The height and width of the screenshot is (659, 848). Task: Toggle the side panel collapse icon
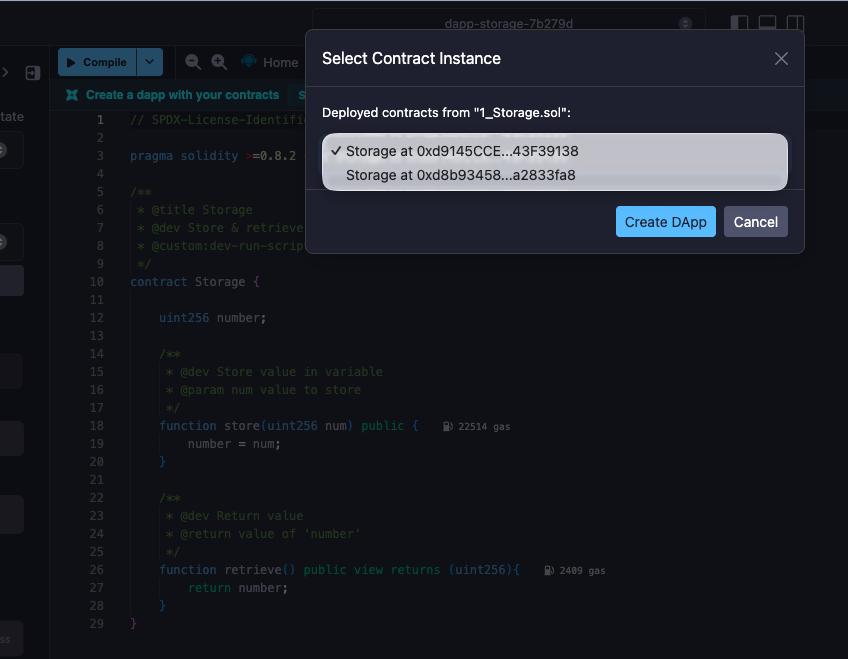click(33, 72)
